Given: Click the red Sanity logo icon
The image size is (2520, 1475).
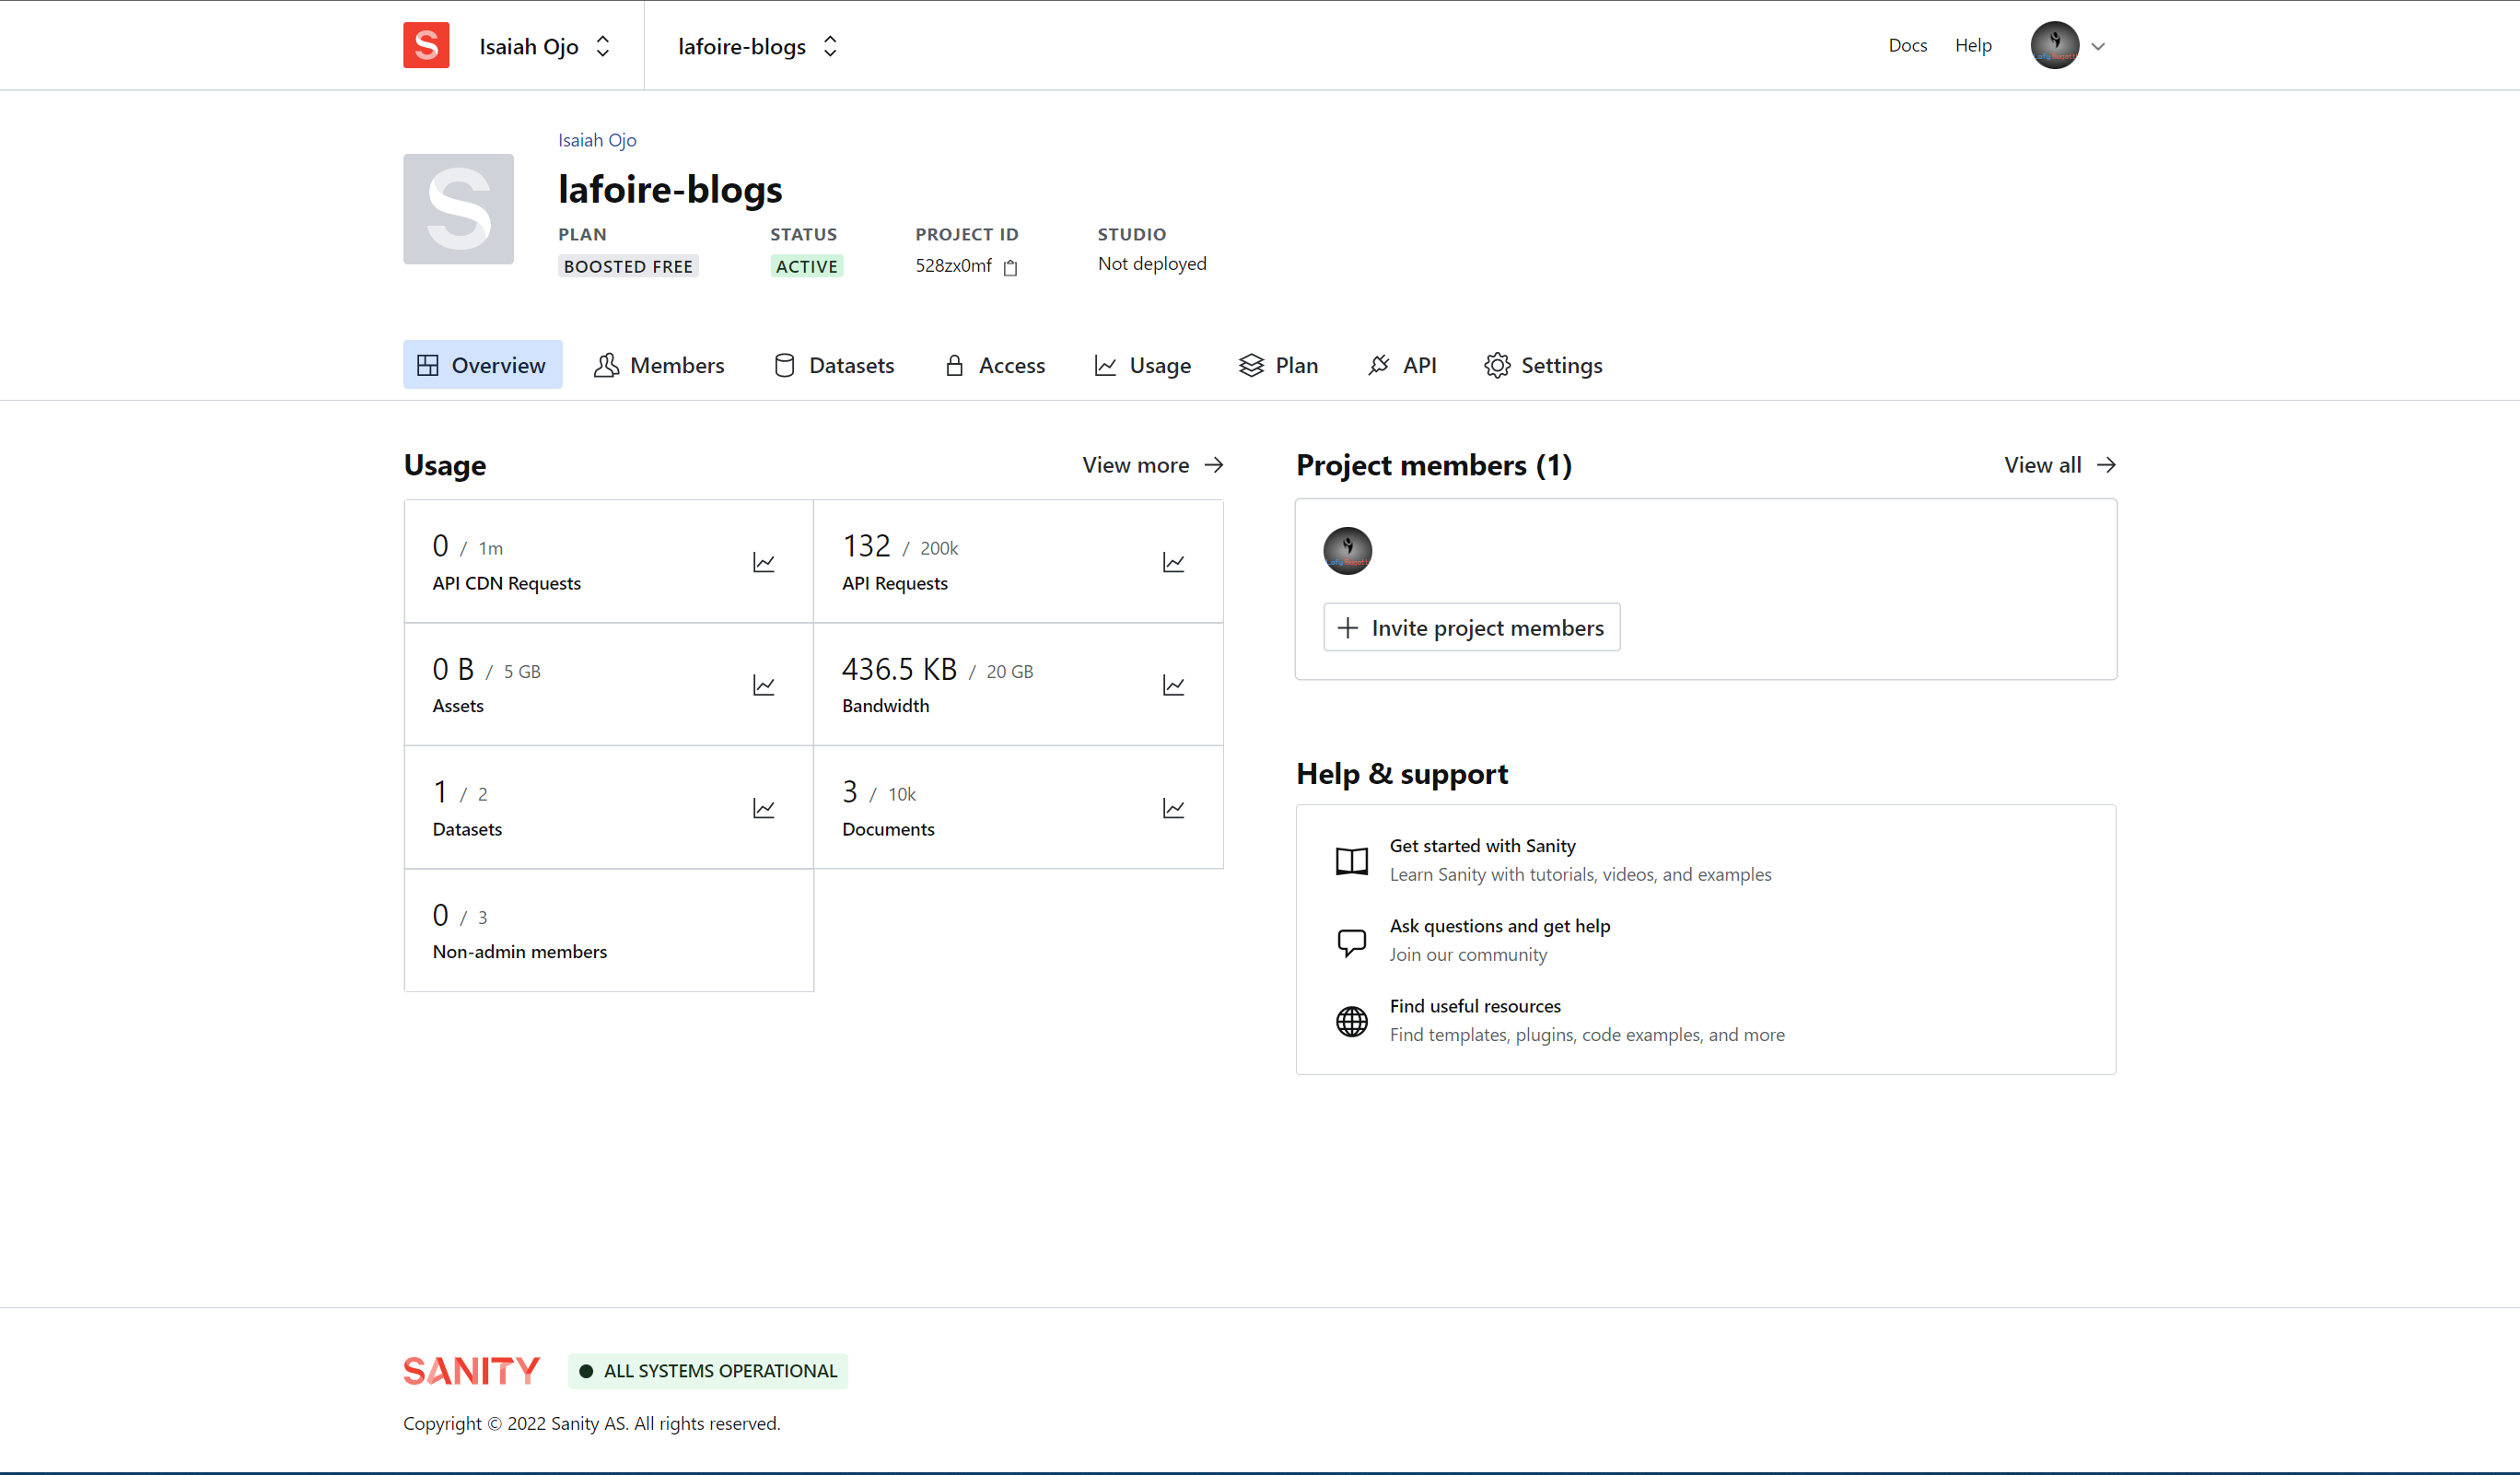Looking at the screenshot, I should click(426, 46).
